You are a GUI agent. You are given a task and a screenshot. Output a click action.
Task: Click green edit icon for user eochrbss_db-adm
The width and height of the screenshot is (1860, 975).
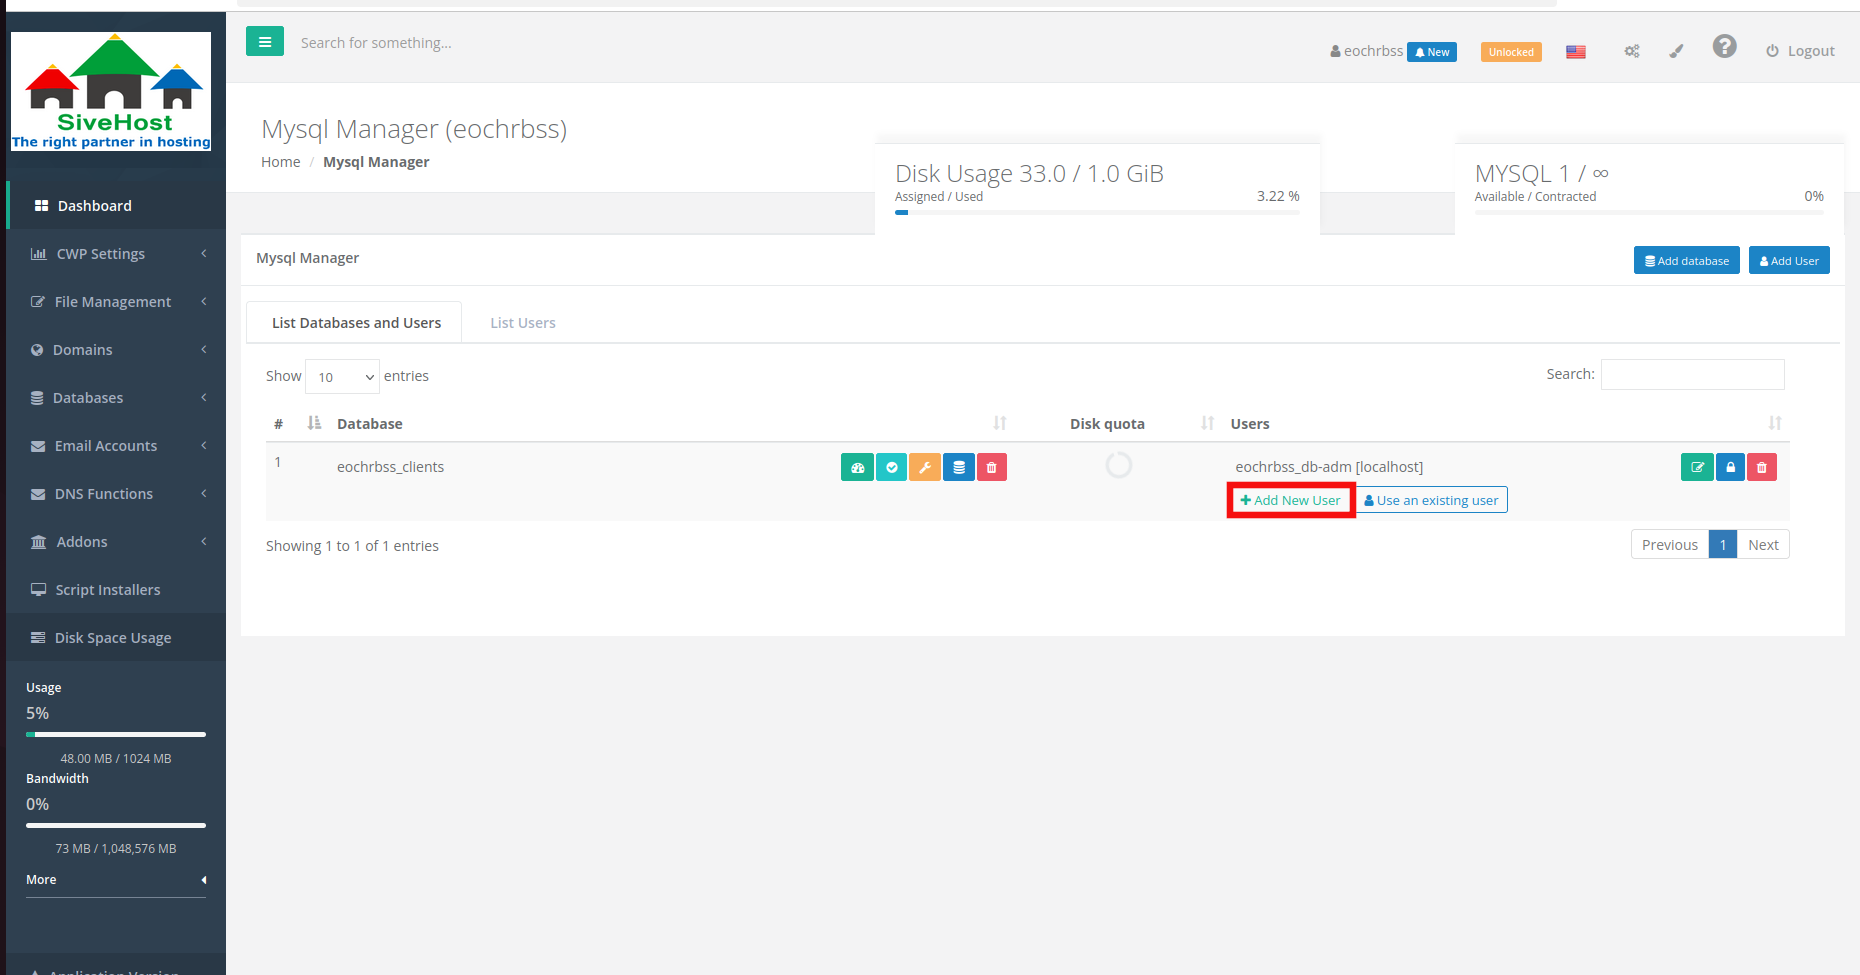point(1697,467)
